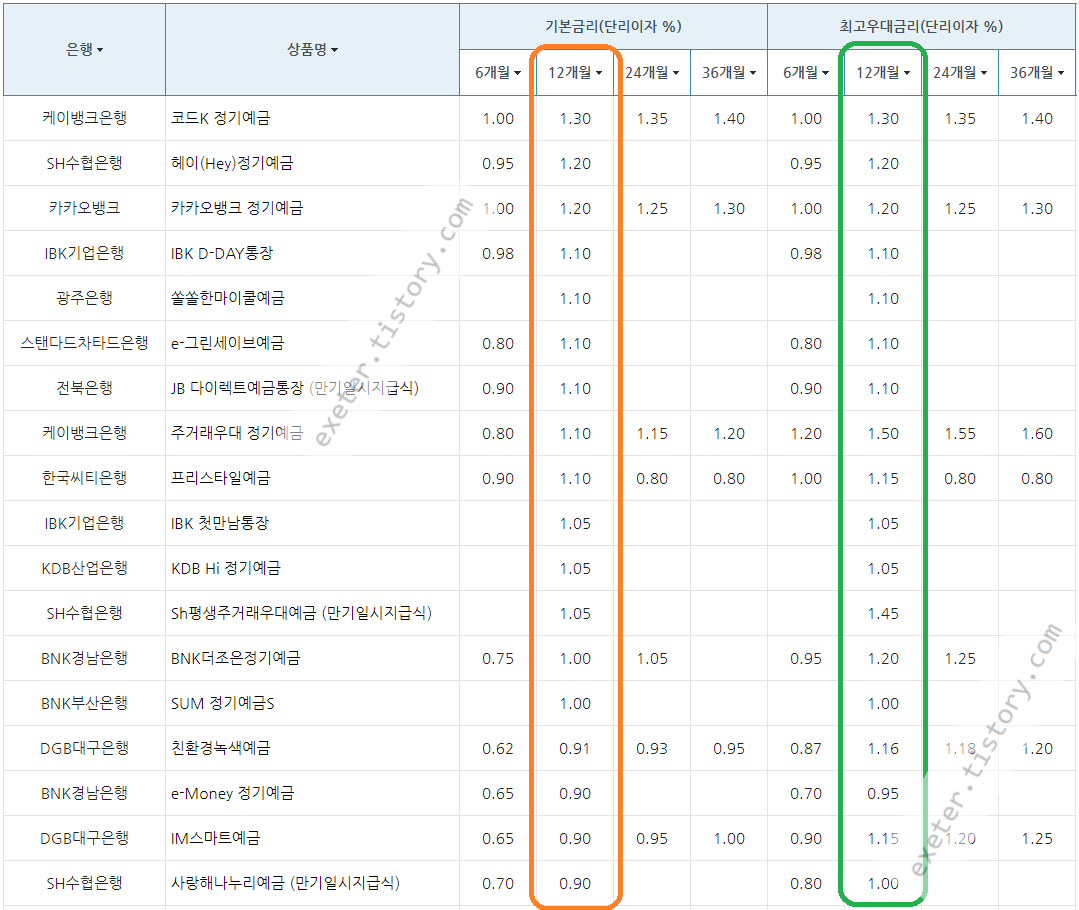The height and width of the screenshot is (910, 1079).
Task: Click 주거래우대 정기예금 top 12-month rate 1.50
Action: [883, 433]
